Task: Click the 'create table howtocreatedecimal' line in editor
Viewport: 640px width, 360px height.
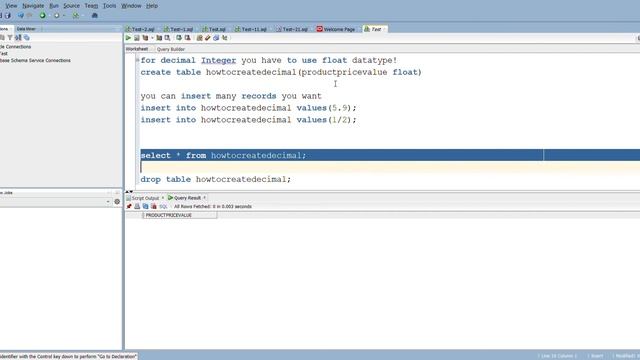Action: point(281,72)
